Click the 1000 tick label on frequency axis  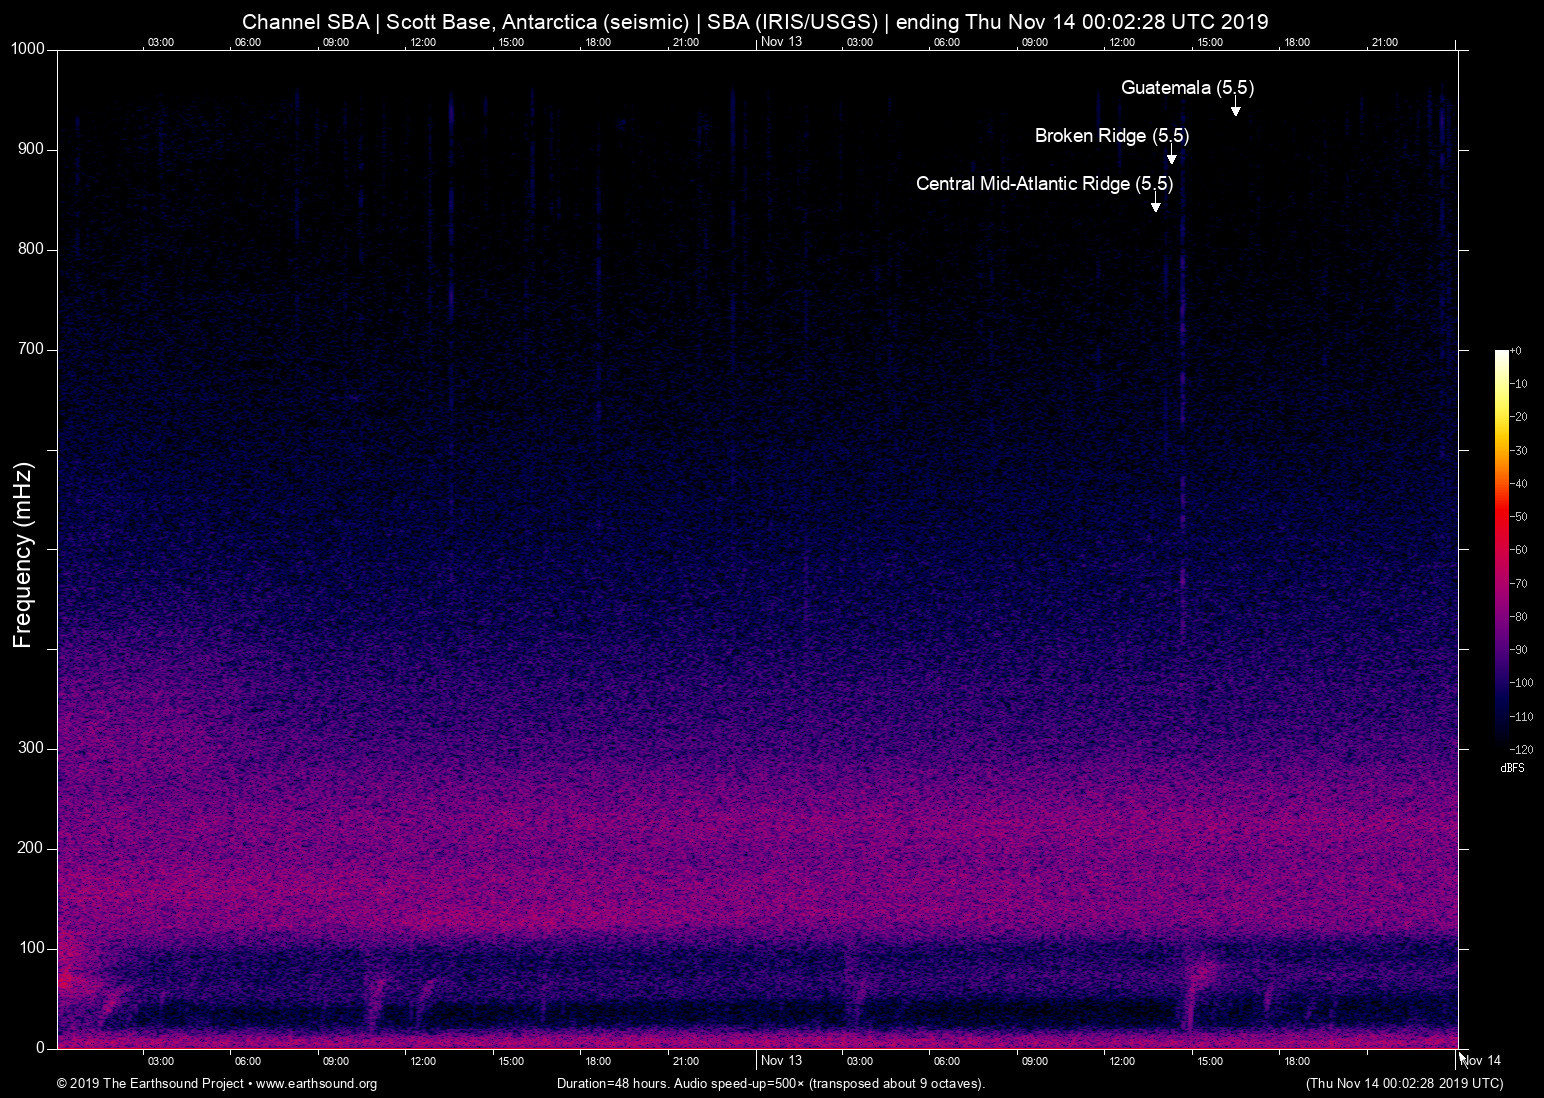coord(28,49)
